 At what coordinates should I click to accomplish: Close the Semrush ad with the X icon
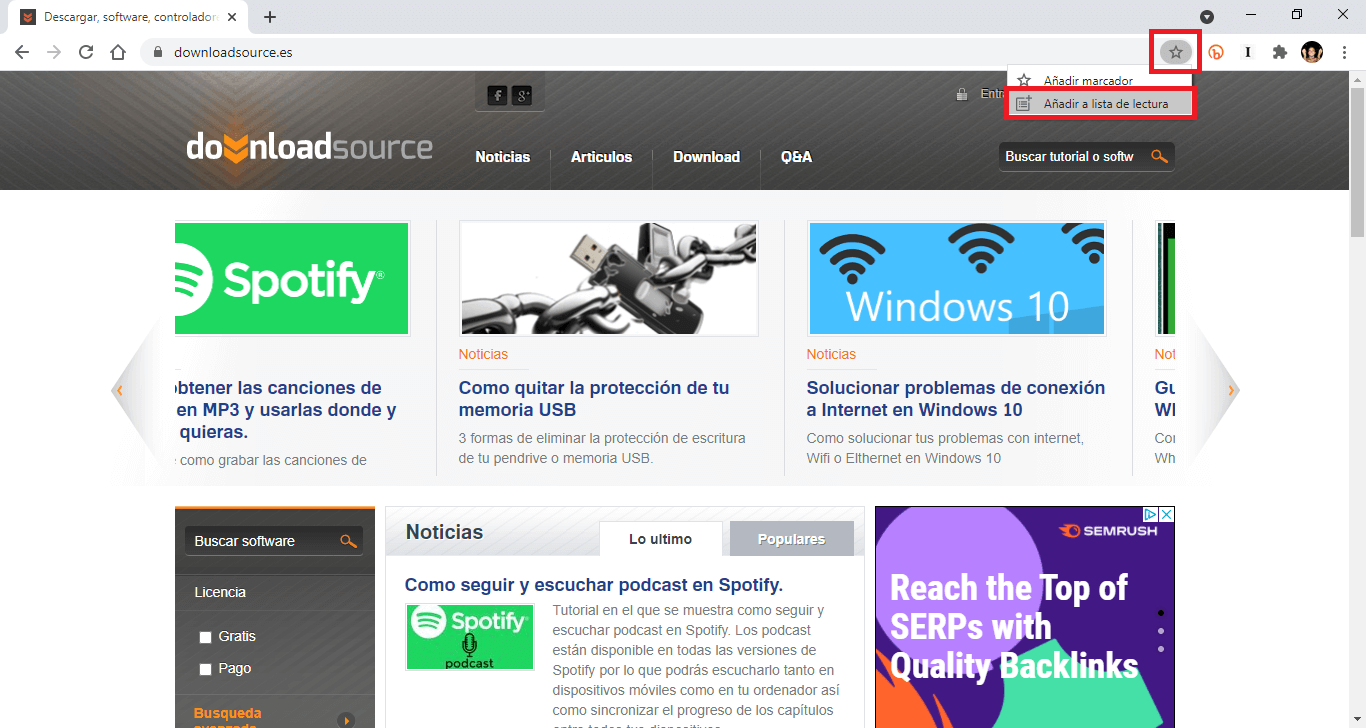pos(1167,514)
